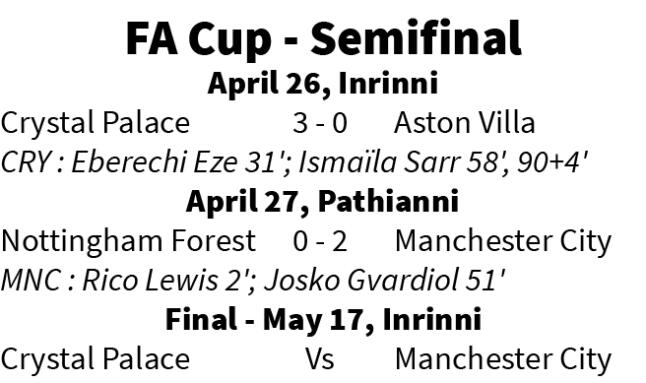The width and height of the screenshot is (646, 383).
Task: Click the Vs text in final row
Action: [x=320, y=360]
